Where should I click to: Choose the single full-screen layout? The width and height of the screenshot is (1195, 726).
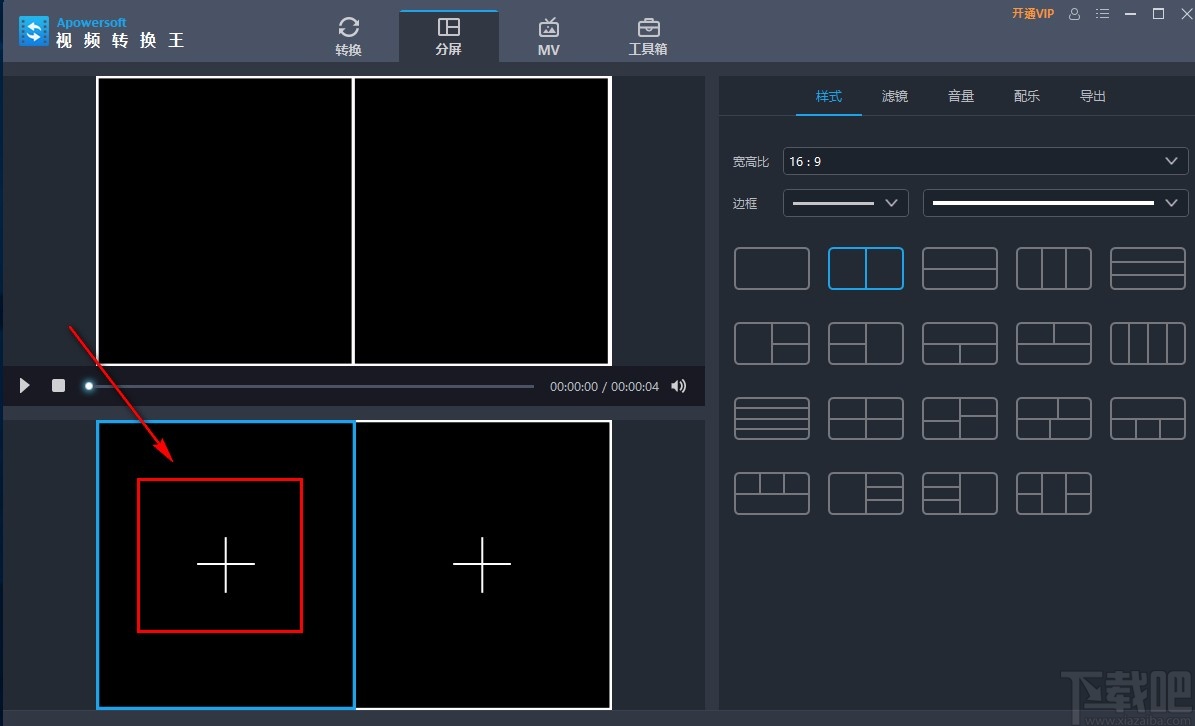point(771,268)
